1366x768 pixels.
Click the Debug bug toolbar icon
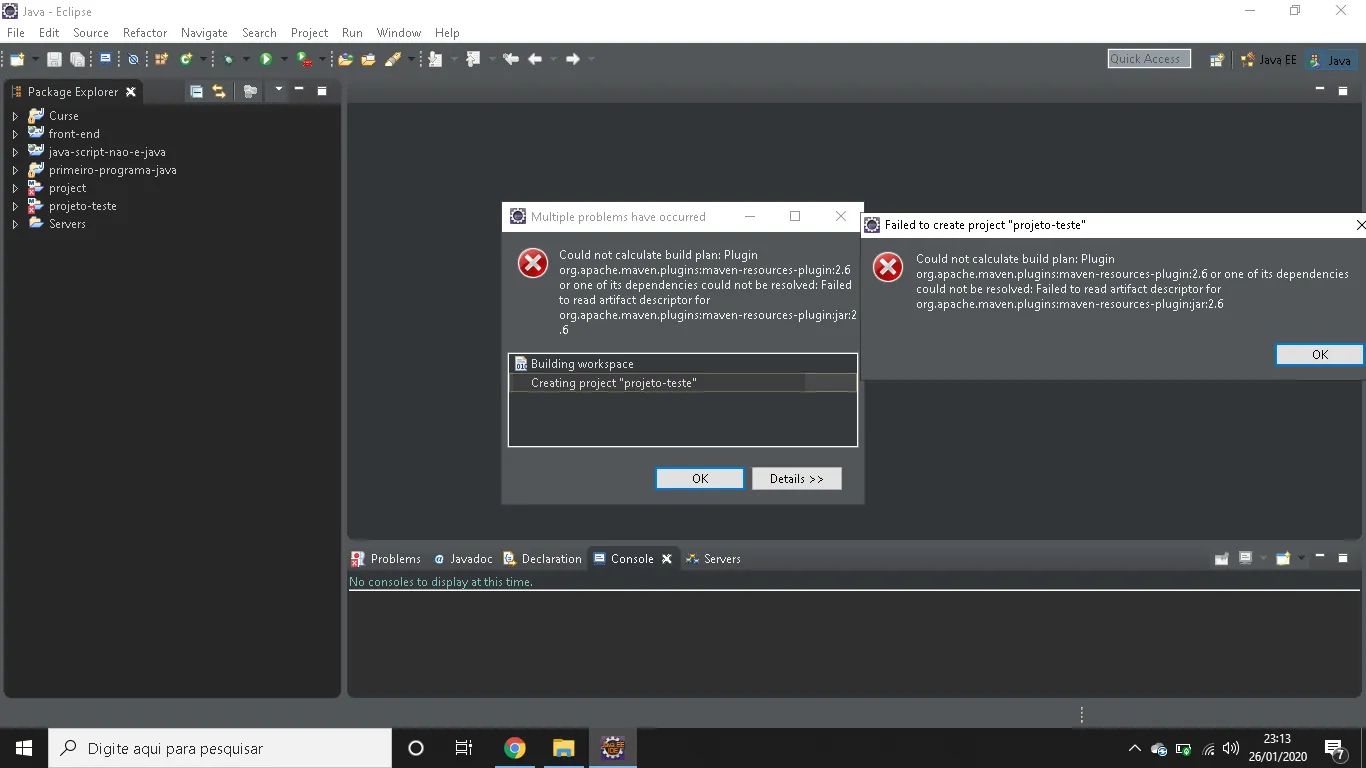[229, 60]
